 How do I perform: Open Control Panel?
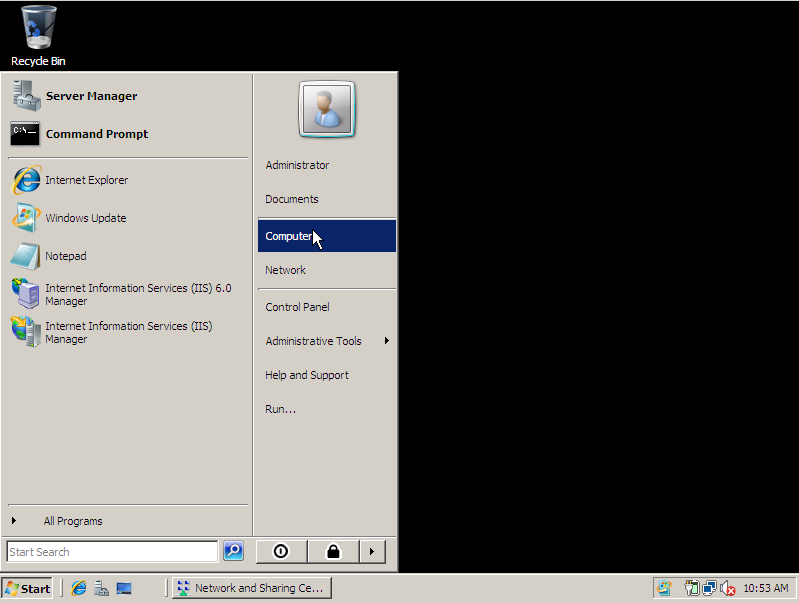pyautogui.click(x=327, y=307)
